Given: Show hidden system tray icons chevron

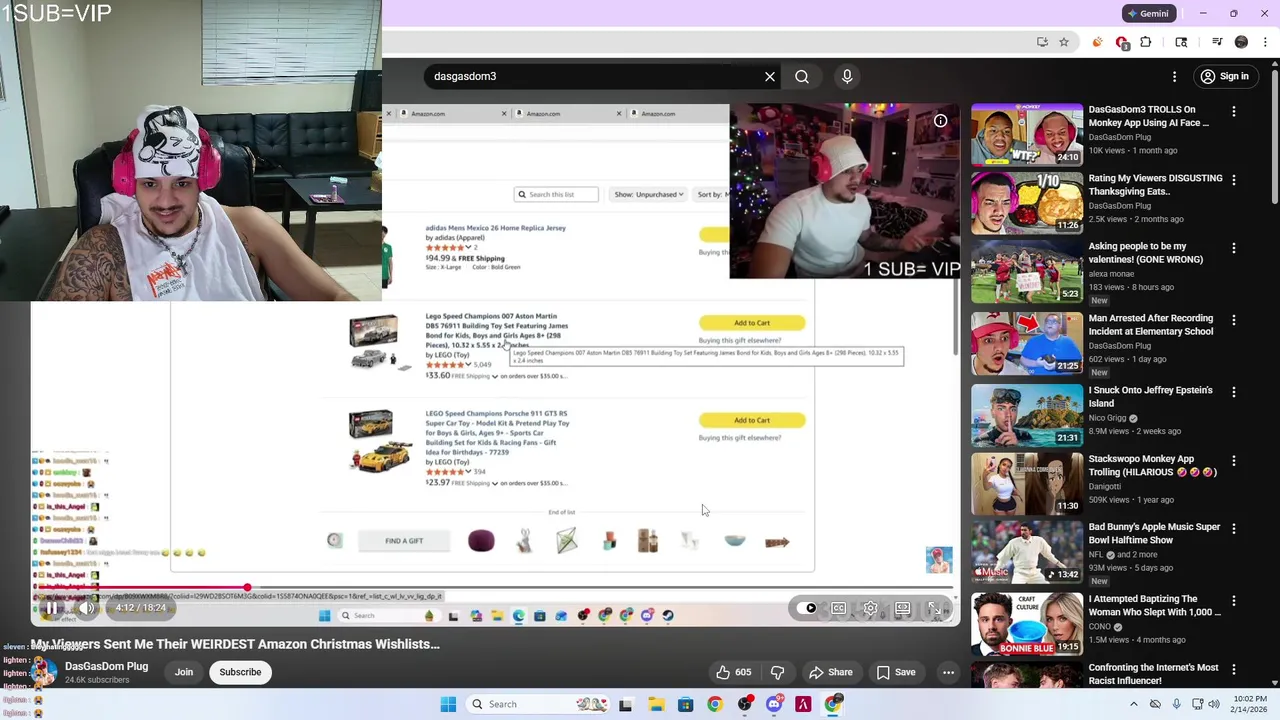Looking at the screenshot, I should 1133,704.
